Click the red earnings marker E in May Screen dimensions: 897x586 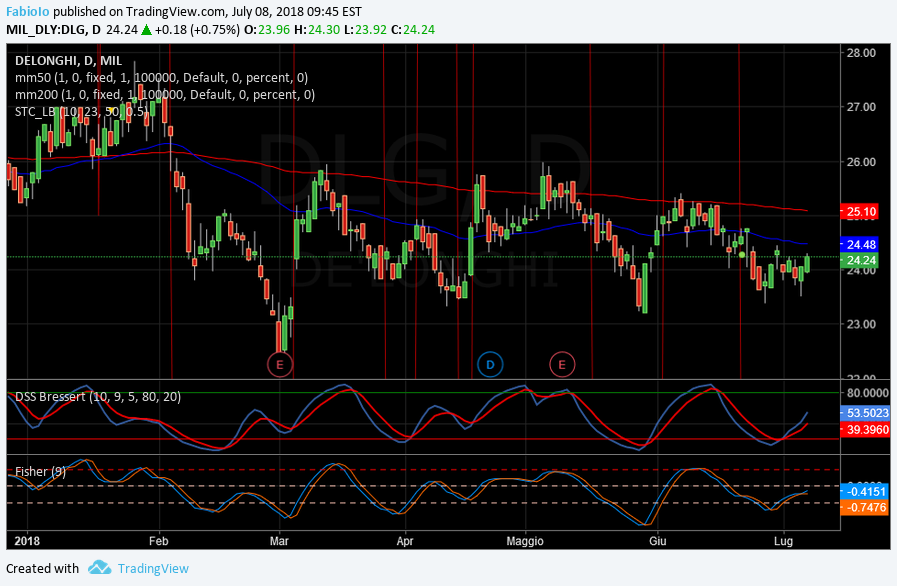pyautogui.click(x=562, y=365)
